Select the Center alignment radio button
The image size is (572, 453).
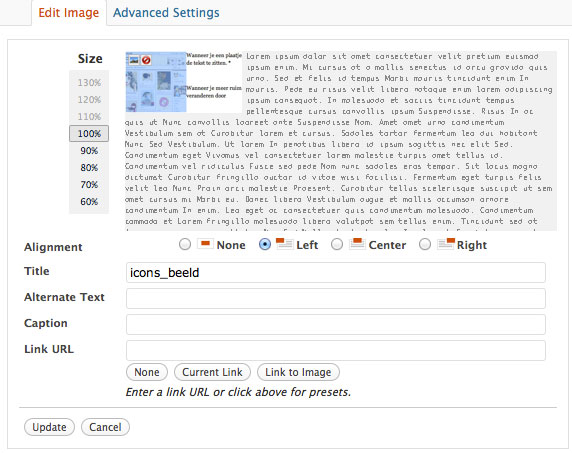click(x=337, y=244)
